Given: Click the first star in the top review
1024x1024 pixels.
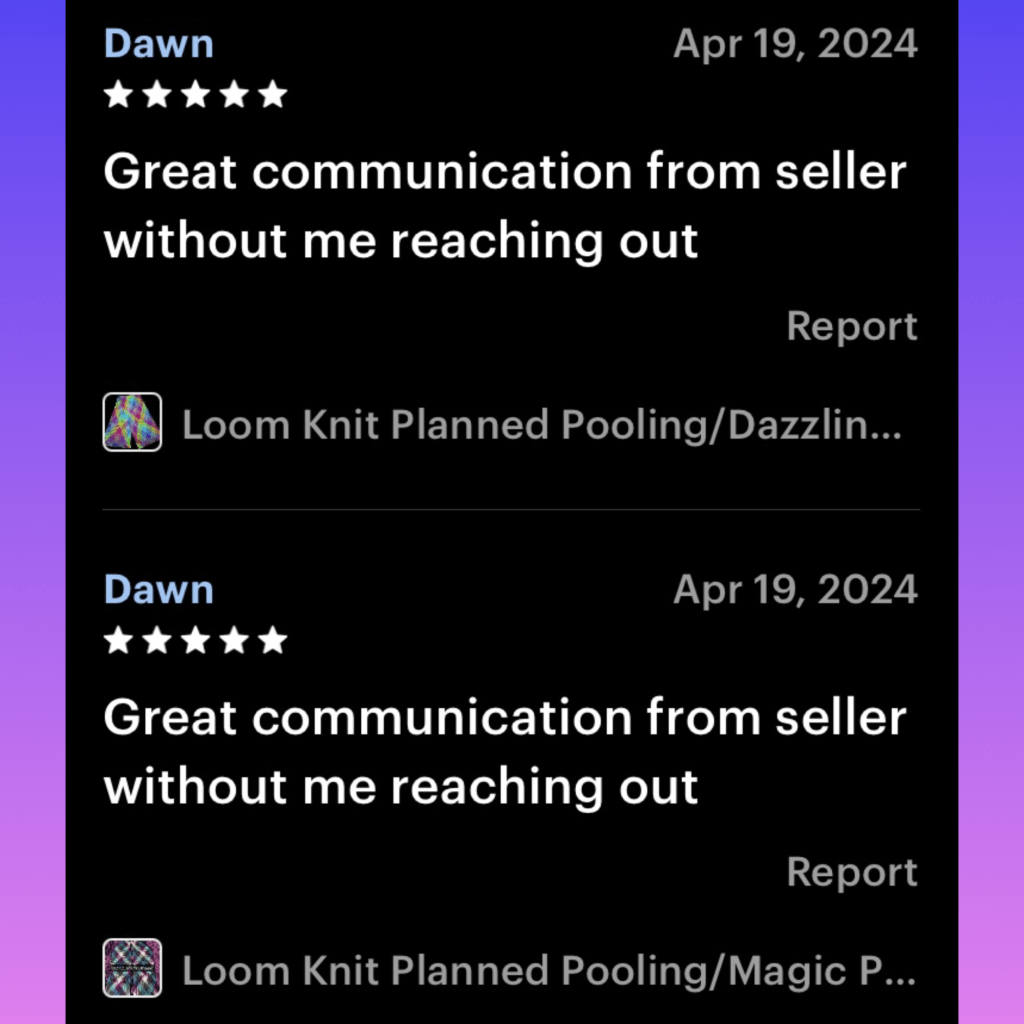Looking at the screenshot, I should click(118, 95).
